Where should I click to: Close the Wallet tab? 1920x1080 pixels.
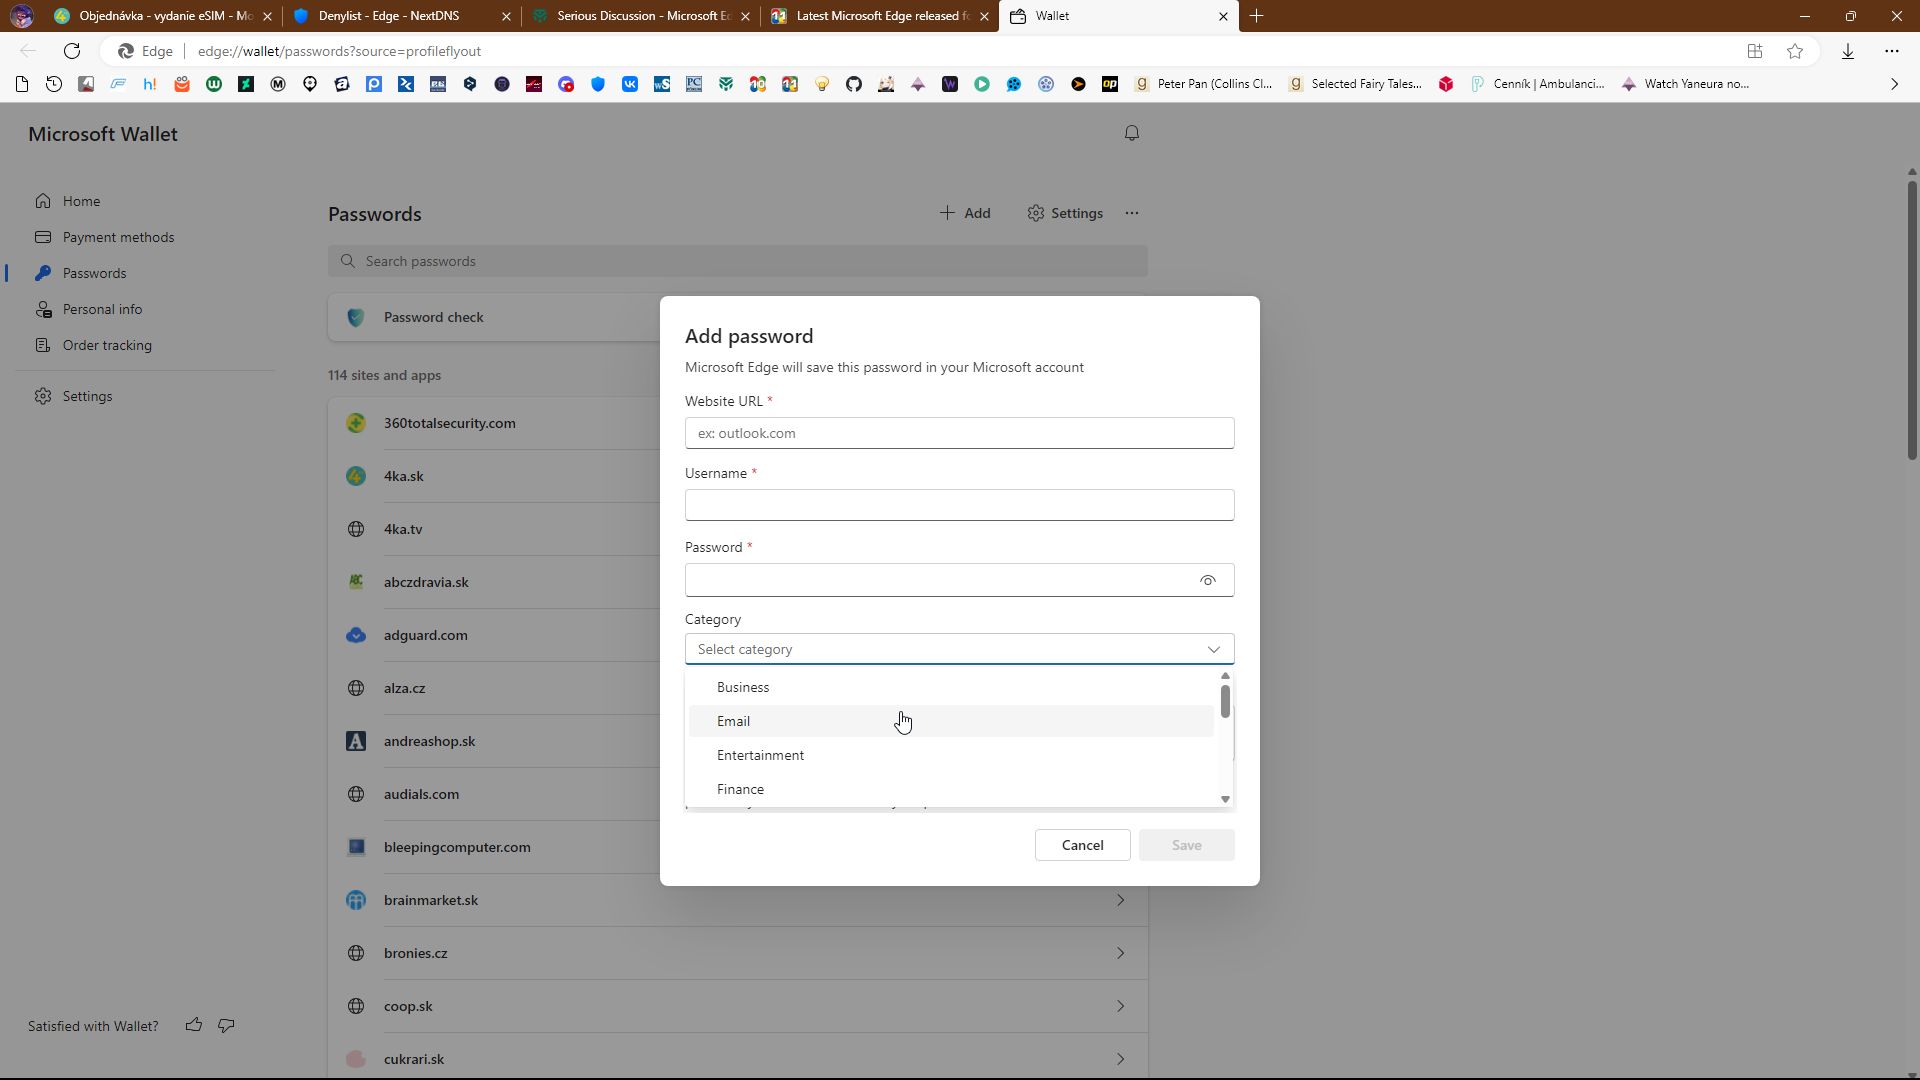point(1223,16)
